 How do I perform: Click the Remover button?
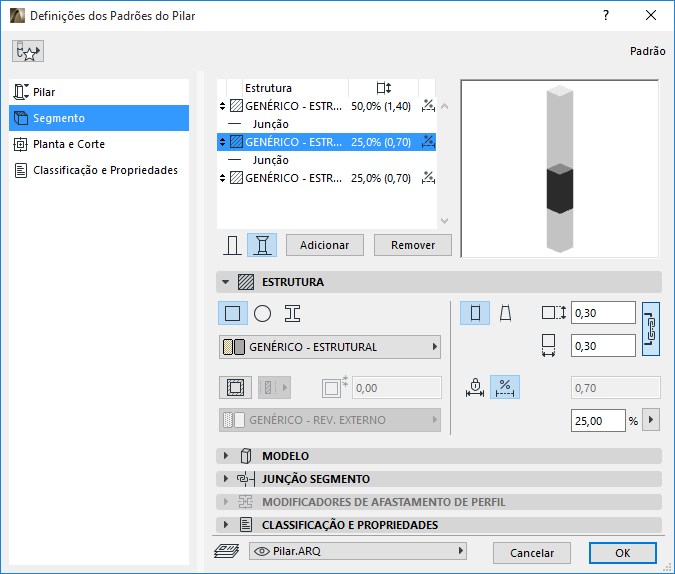(x=413, y=245)
